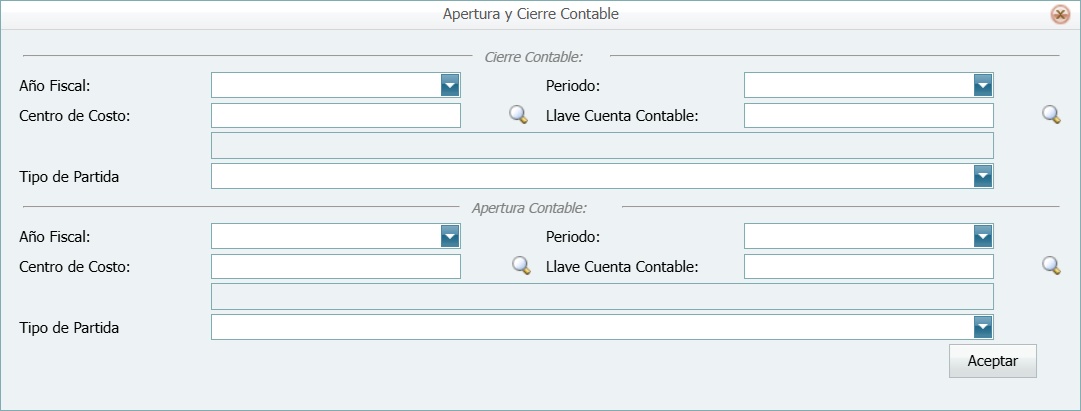
Task: Expand Tipo de Partida dropdown in Cierre Contable
Action: [x=983, y=177]
